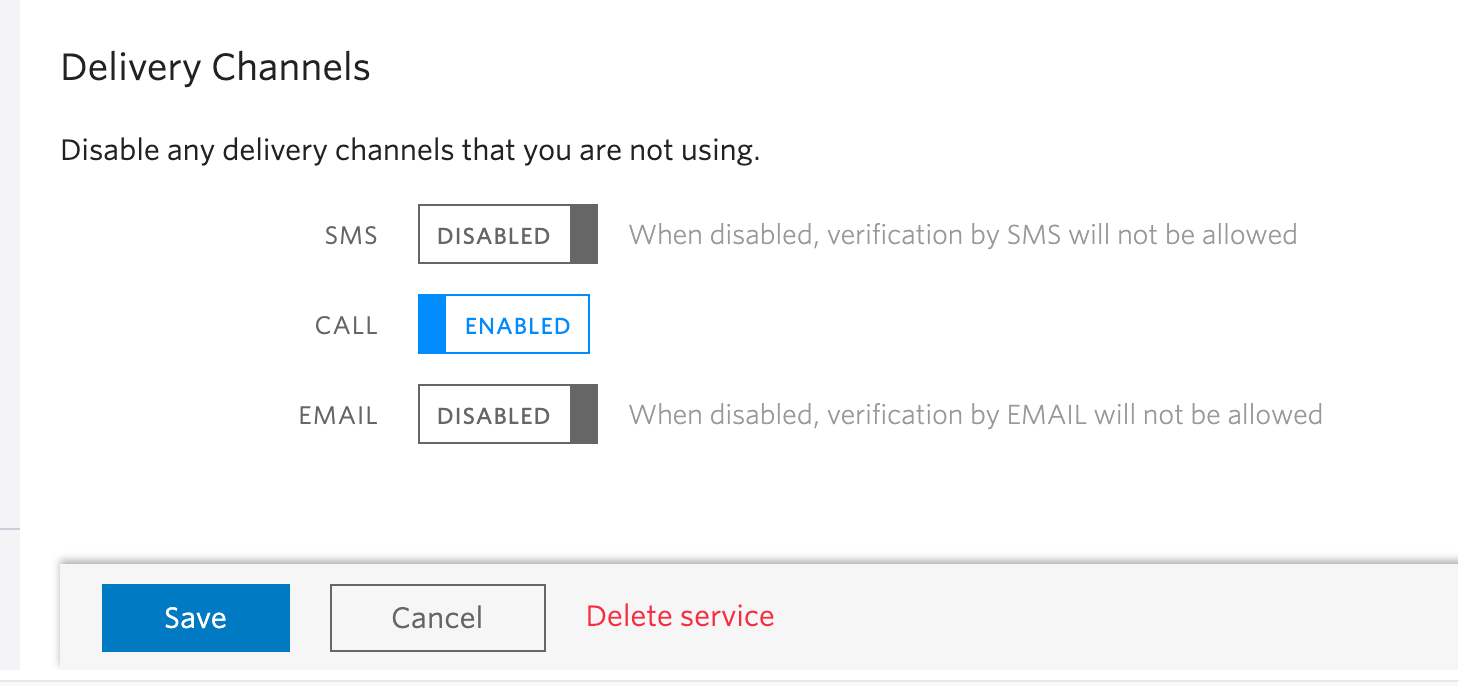Click the red Delete service link
This screenshot has width=1458, height=686.
(x=680, y=616)
